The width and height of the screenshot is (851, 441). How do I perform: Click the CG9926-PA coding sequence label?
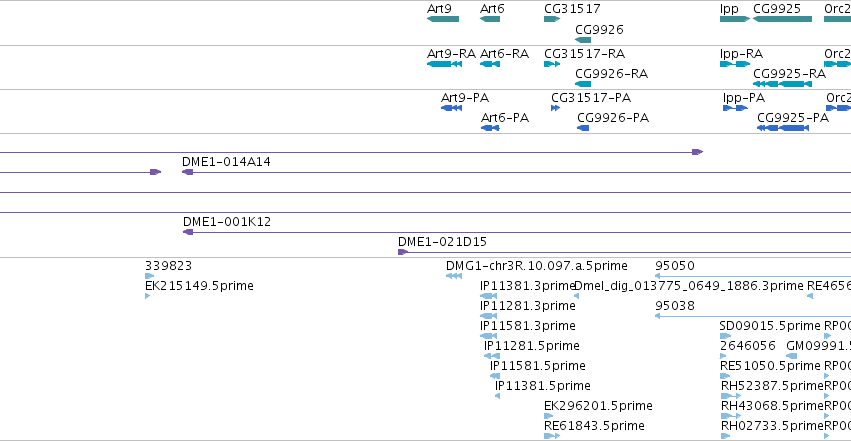[x=613, y=118]
